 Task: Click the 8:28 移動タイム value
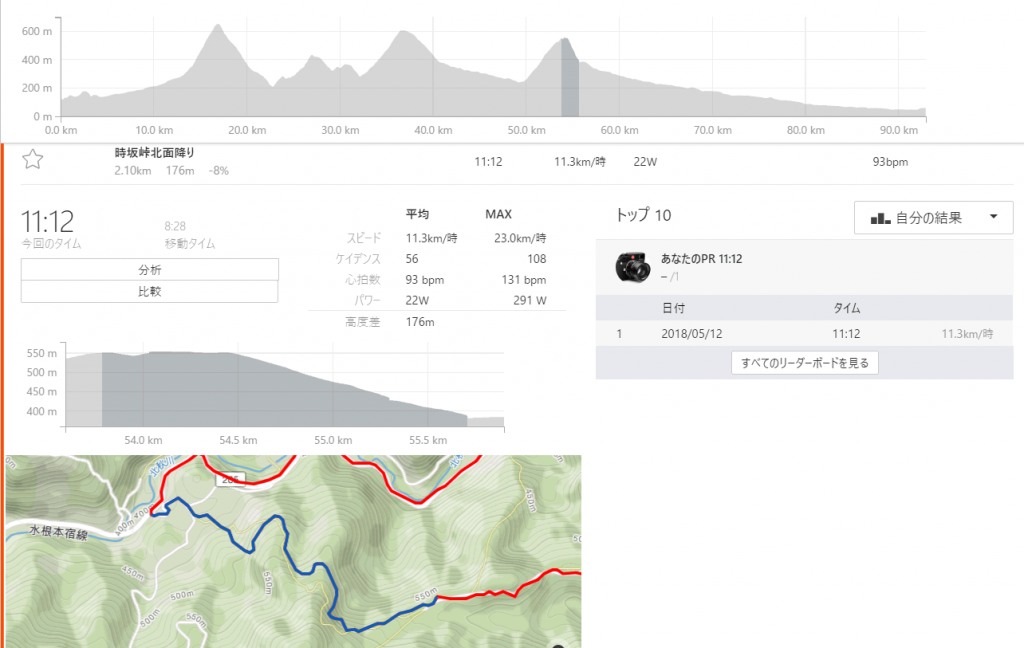[178, 226]
